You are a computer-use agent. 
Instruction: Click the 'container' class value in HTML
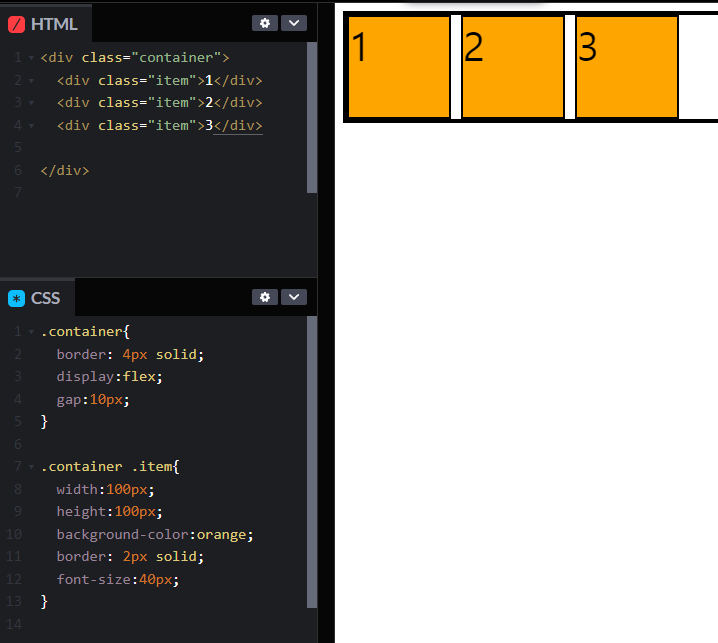click(x=176, y=58)
